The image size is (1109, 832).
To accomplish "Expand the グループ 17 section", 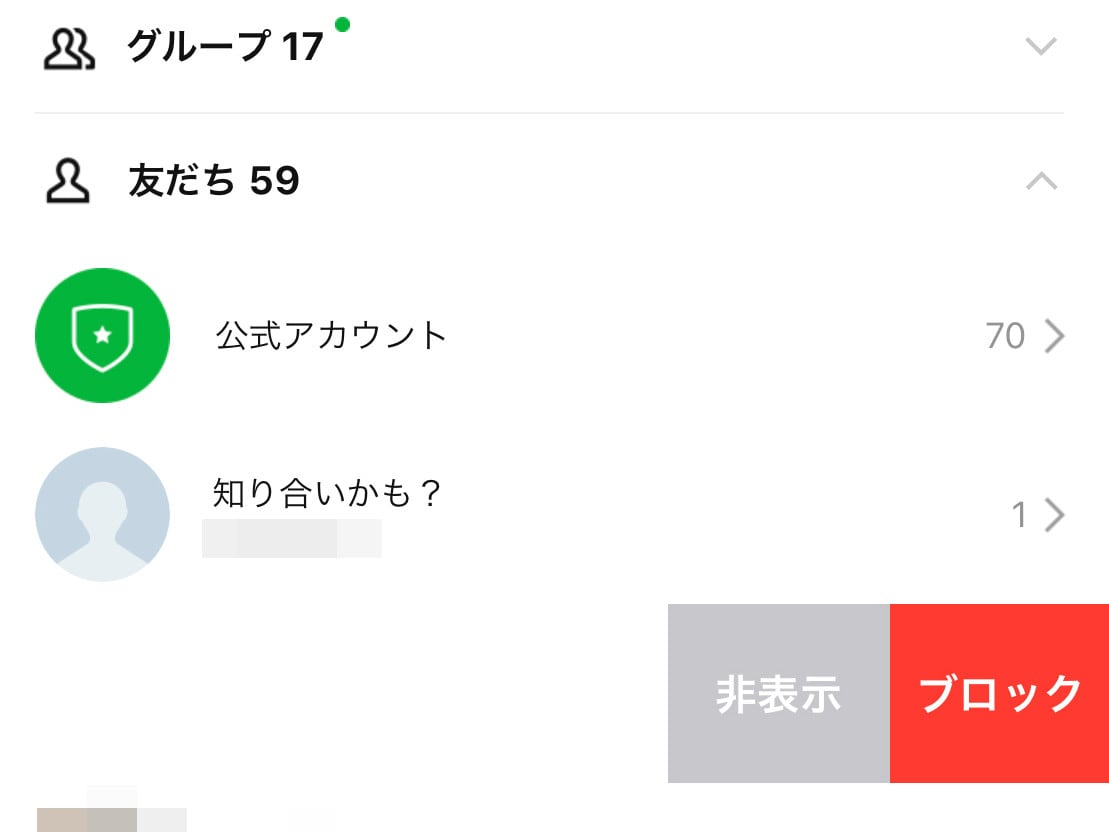I will [1041, 45].
